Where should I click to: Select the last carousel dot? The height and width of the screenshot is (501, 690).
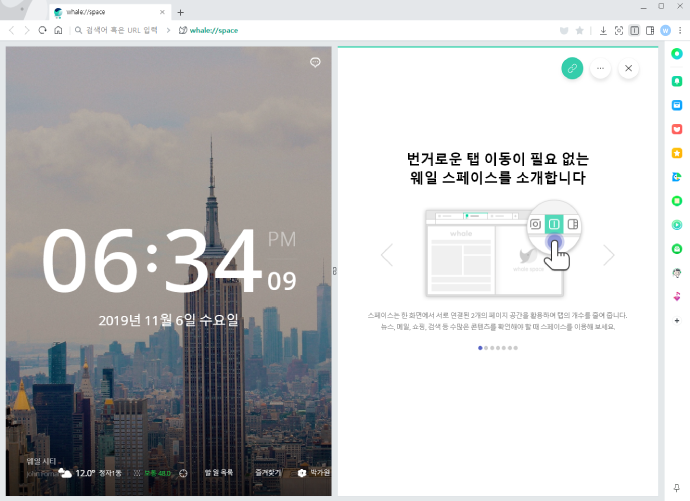coord(515,348)
